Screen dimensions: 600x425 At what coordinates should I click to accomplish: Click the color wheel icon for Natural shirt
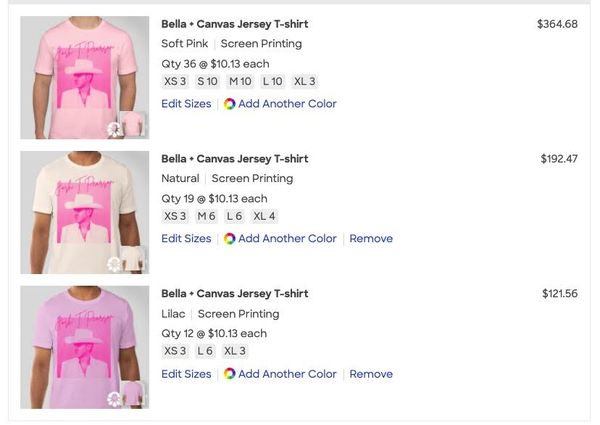click(x=229, y=239)
